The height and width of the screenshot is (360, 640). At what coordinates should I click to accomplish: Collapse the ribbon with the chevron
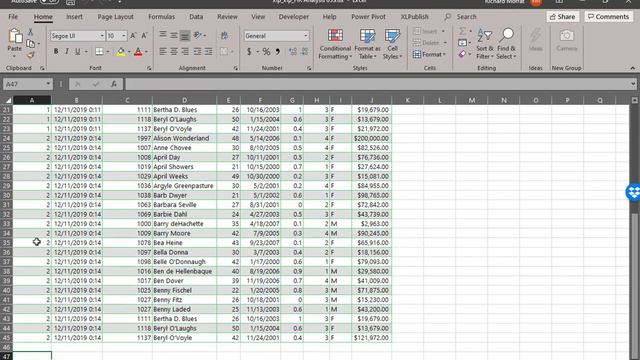tap(632, 68)
